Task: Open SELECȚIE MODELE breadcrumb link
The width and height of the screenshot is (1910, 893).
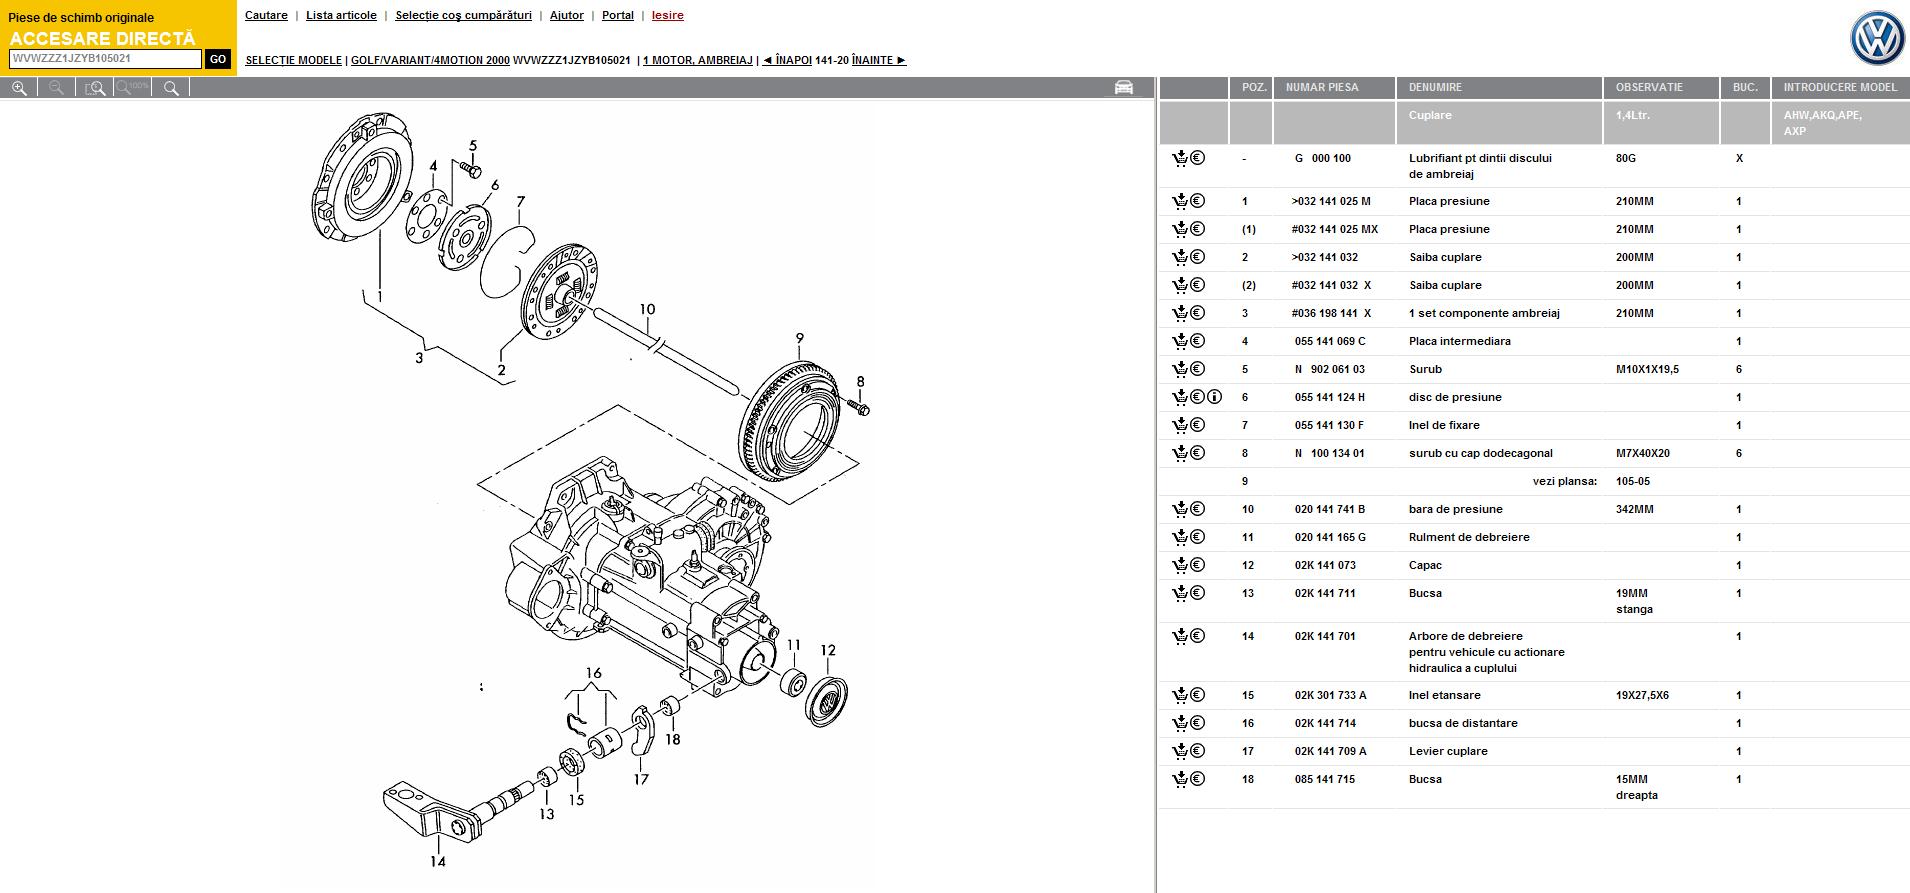Action: (293, 60)
